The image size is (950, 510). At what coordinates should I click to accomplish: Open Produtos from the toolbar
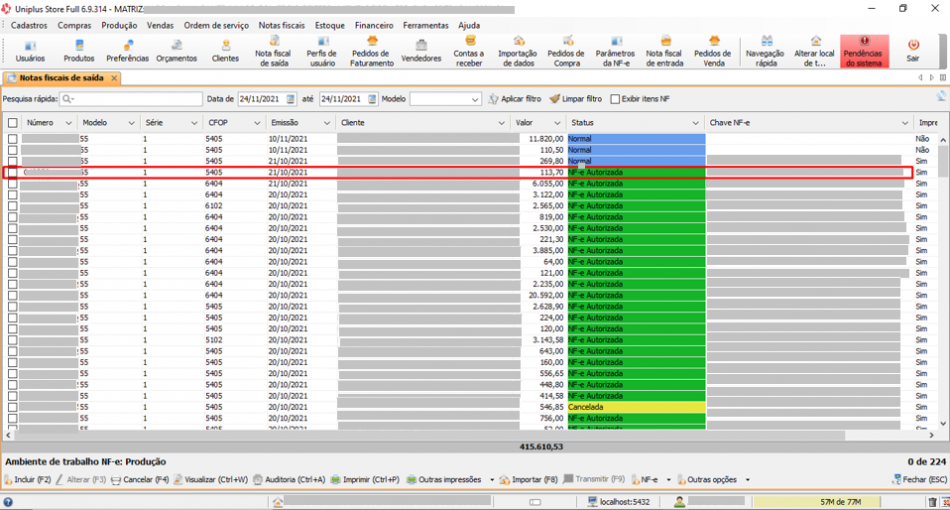click(79, 51)
